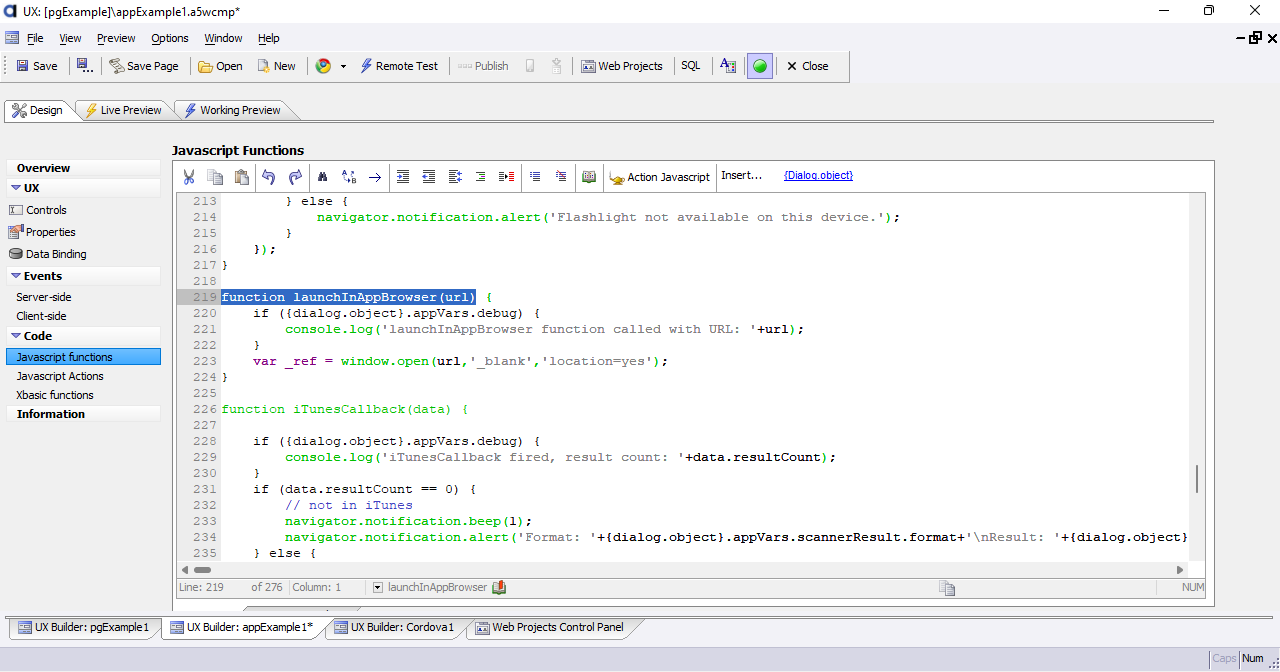Click the SQL toolbar button
1280x672 pixels.
click(x=691, y=66)
